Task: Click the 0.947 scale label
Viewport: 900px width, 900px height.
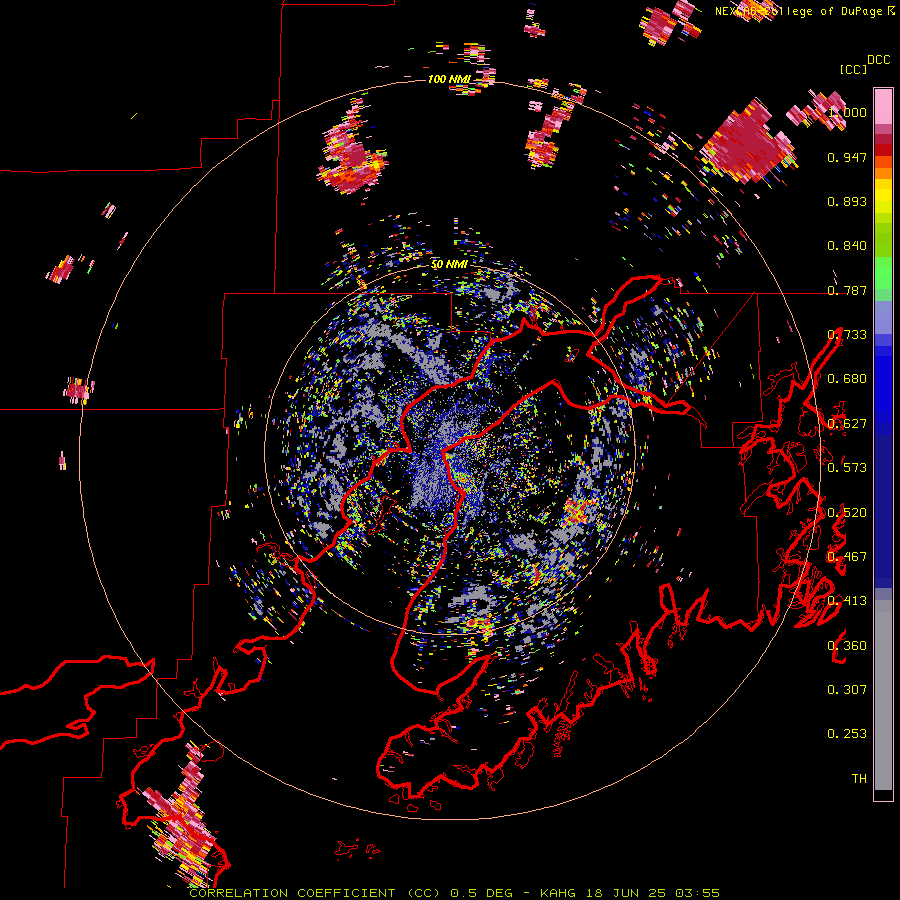Action: pyautogui.click(x=847, y=157)
